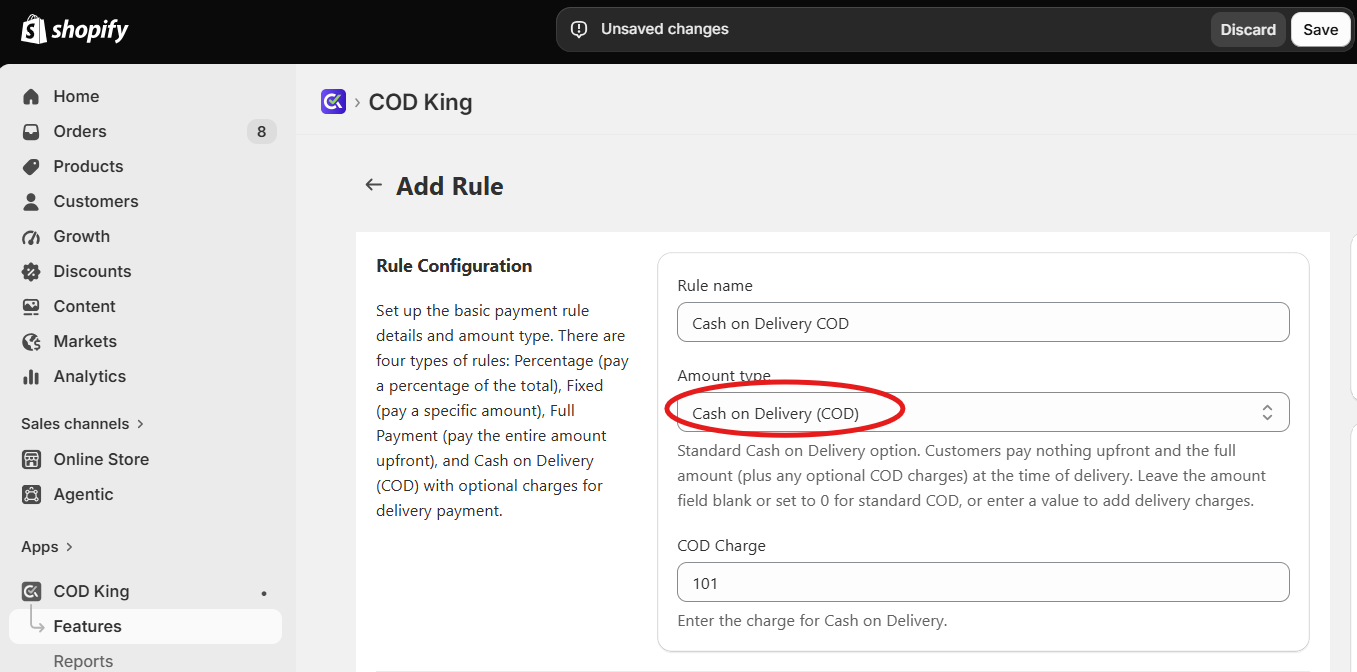Click the Home sidebar icon
Image resolution: width=1357 pixels, height=672 pixels.
click(x=31, y=96)
